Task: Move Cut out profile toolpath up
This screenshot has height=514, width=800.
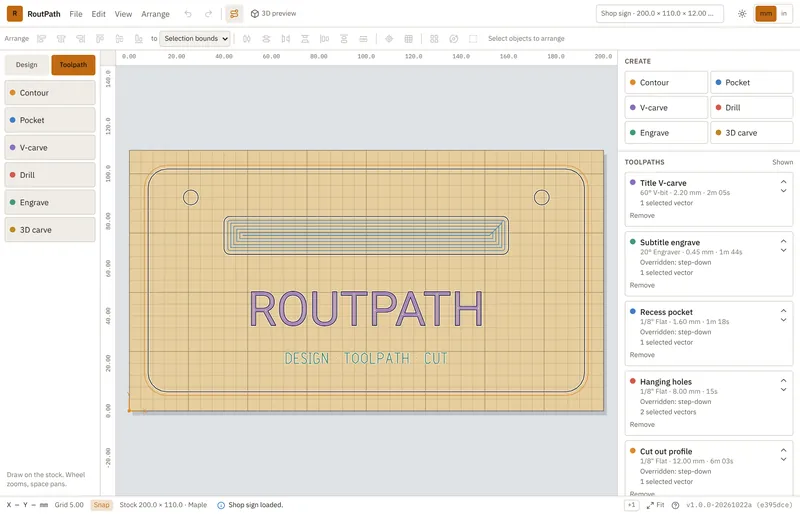Action: pyautogui.click(x=783, y=450)
